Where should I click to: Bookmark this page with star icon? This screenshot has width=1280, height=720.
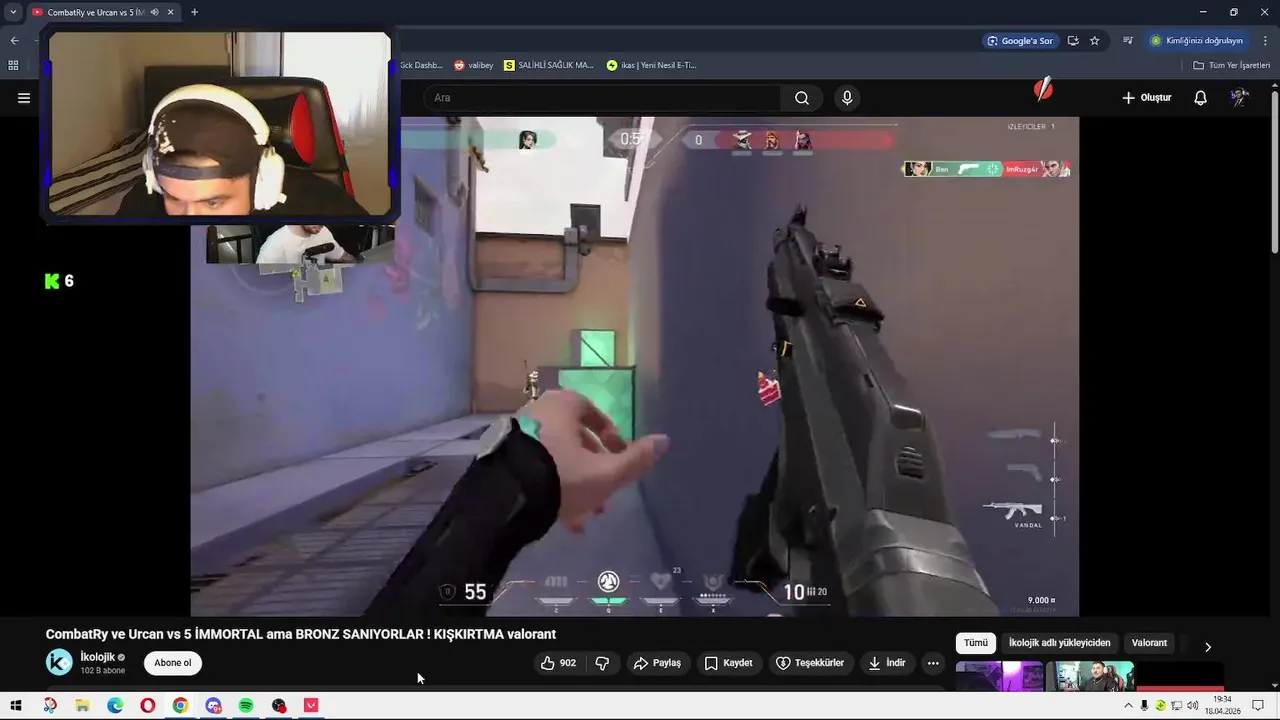pos(1095,41)
